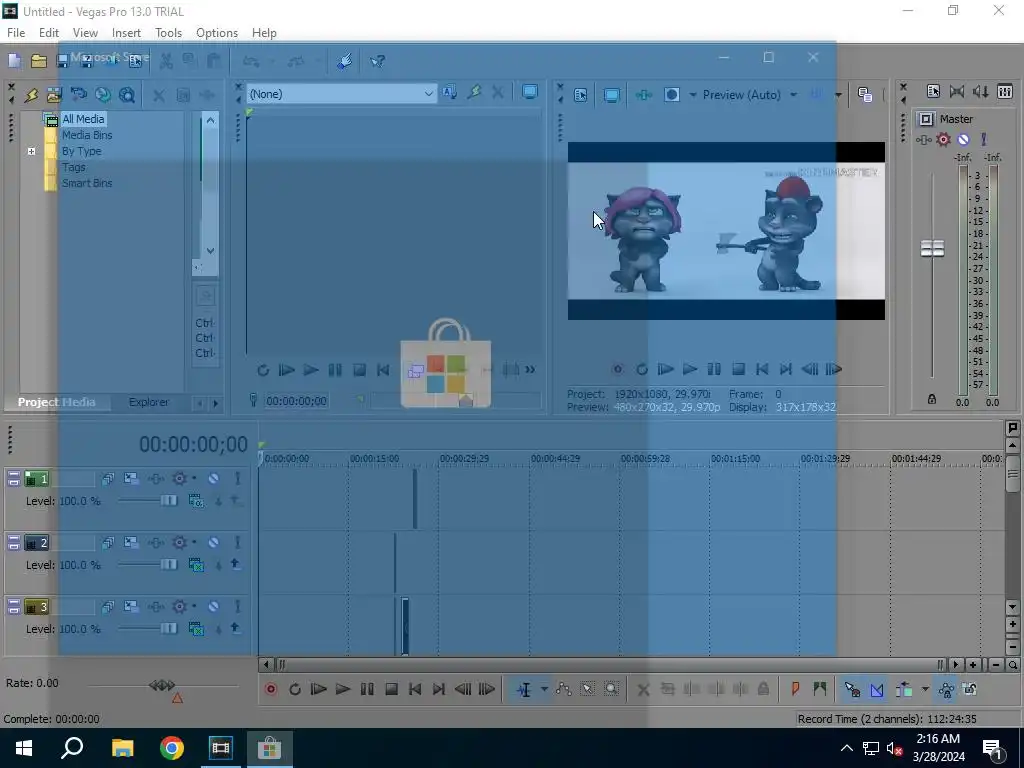1024x768 pixels.
Task: Open track 2 Track Motion icon
Action: click(x=131, y=543)
